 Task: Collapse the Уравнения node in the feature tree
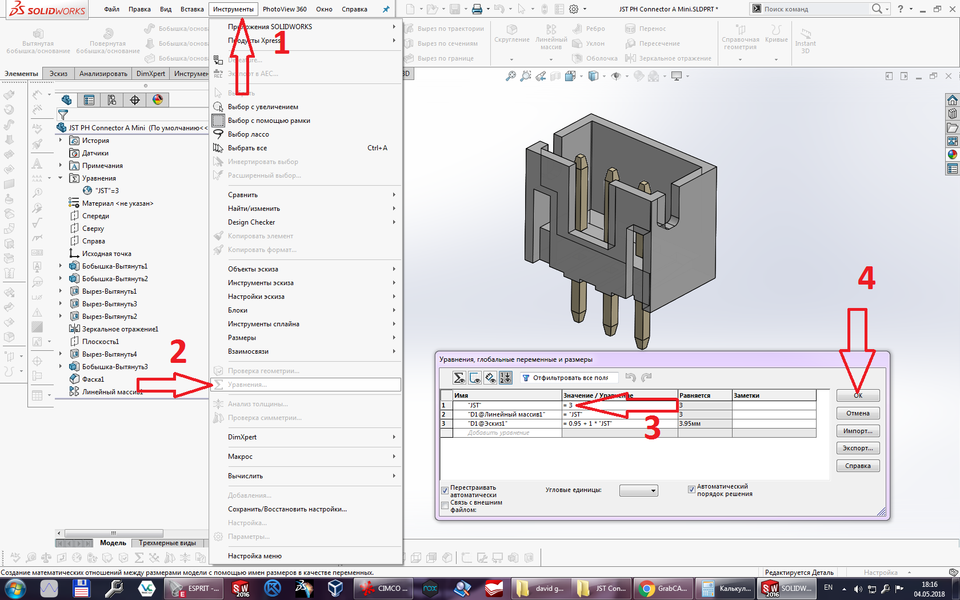point(62,178)
